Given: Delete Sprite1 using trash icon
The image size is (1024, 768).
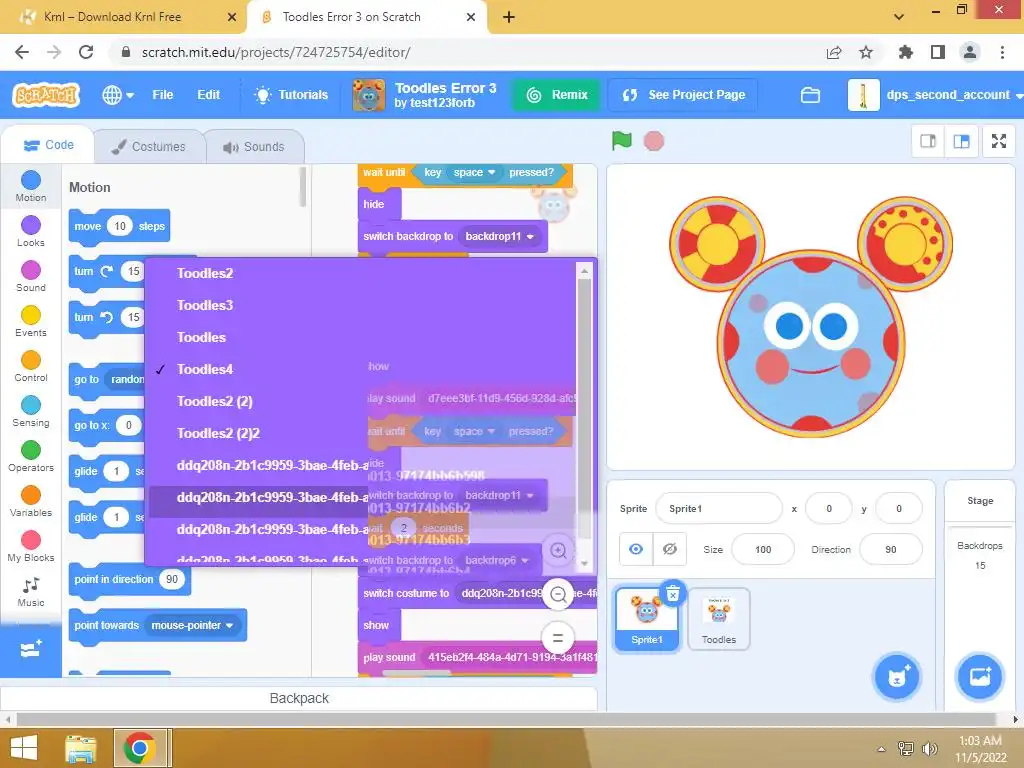Looking at the screenshot, I should 673,593.
